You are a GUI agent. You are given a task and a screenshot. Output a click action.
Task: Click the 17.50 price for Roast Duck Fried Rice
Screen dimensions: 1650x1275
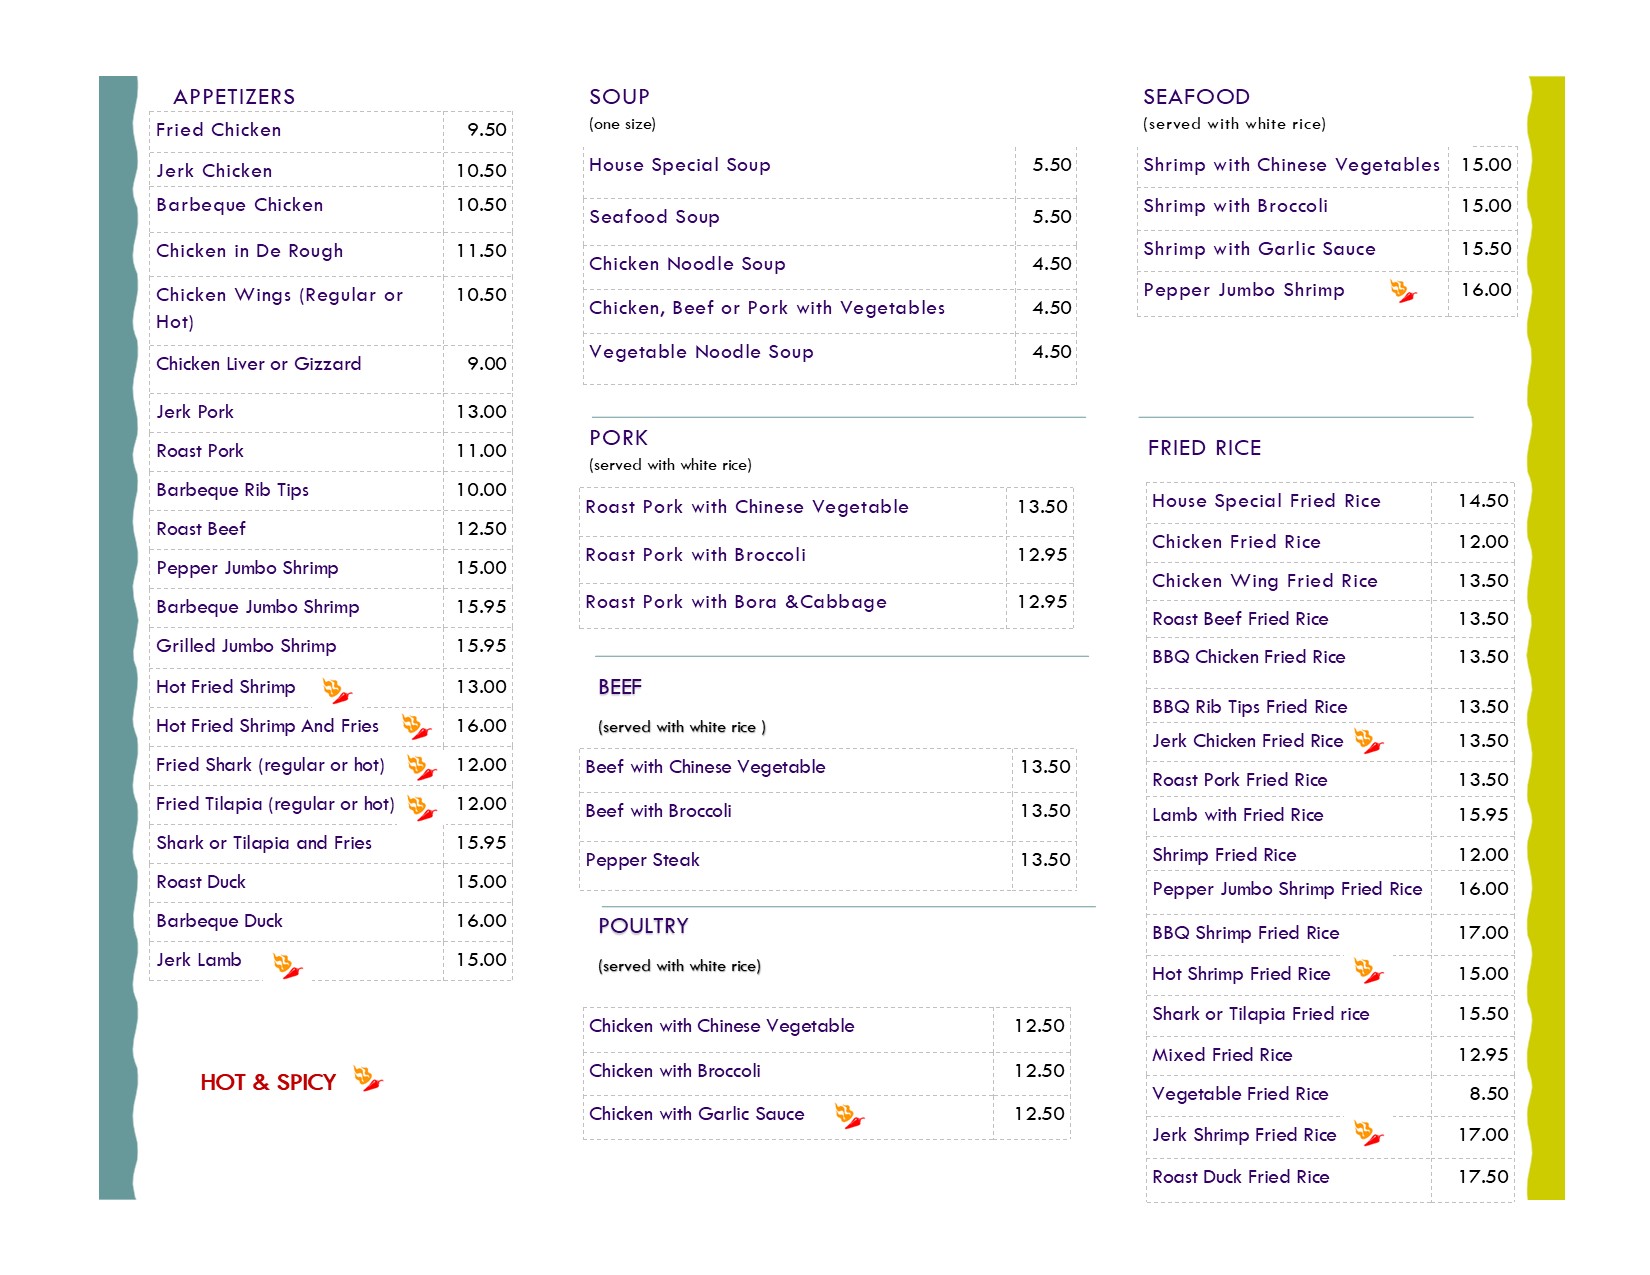pos(1483,1177)
